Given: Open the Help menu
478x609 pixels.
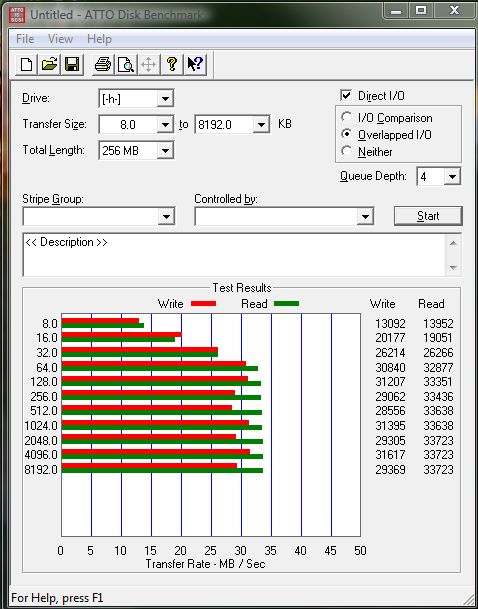Looking at the screenshot, I should pyautogui.click(x=99, y=39).
